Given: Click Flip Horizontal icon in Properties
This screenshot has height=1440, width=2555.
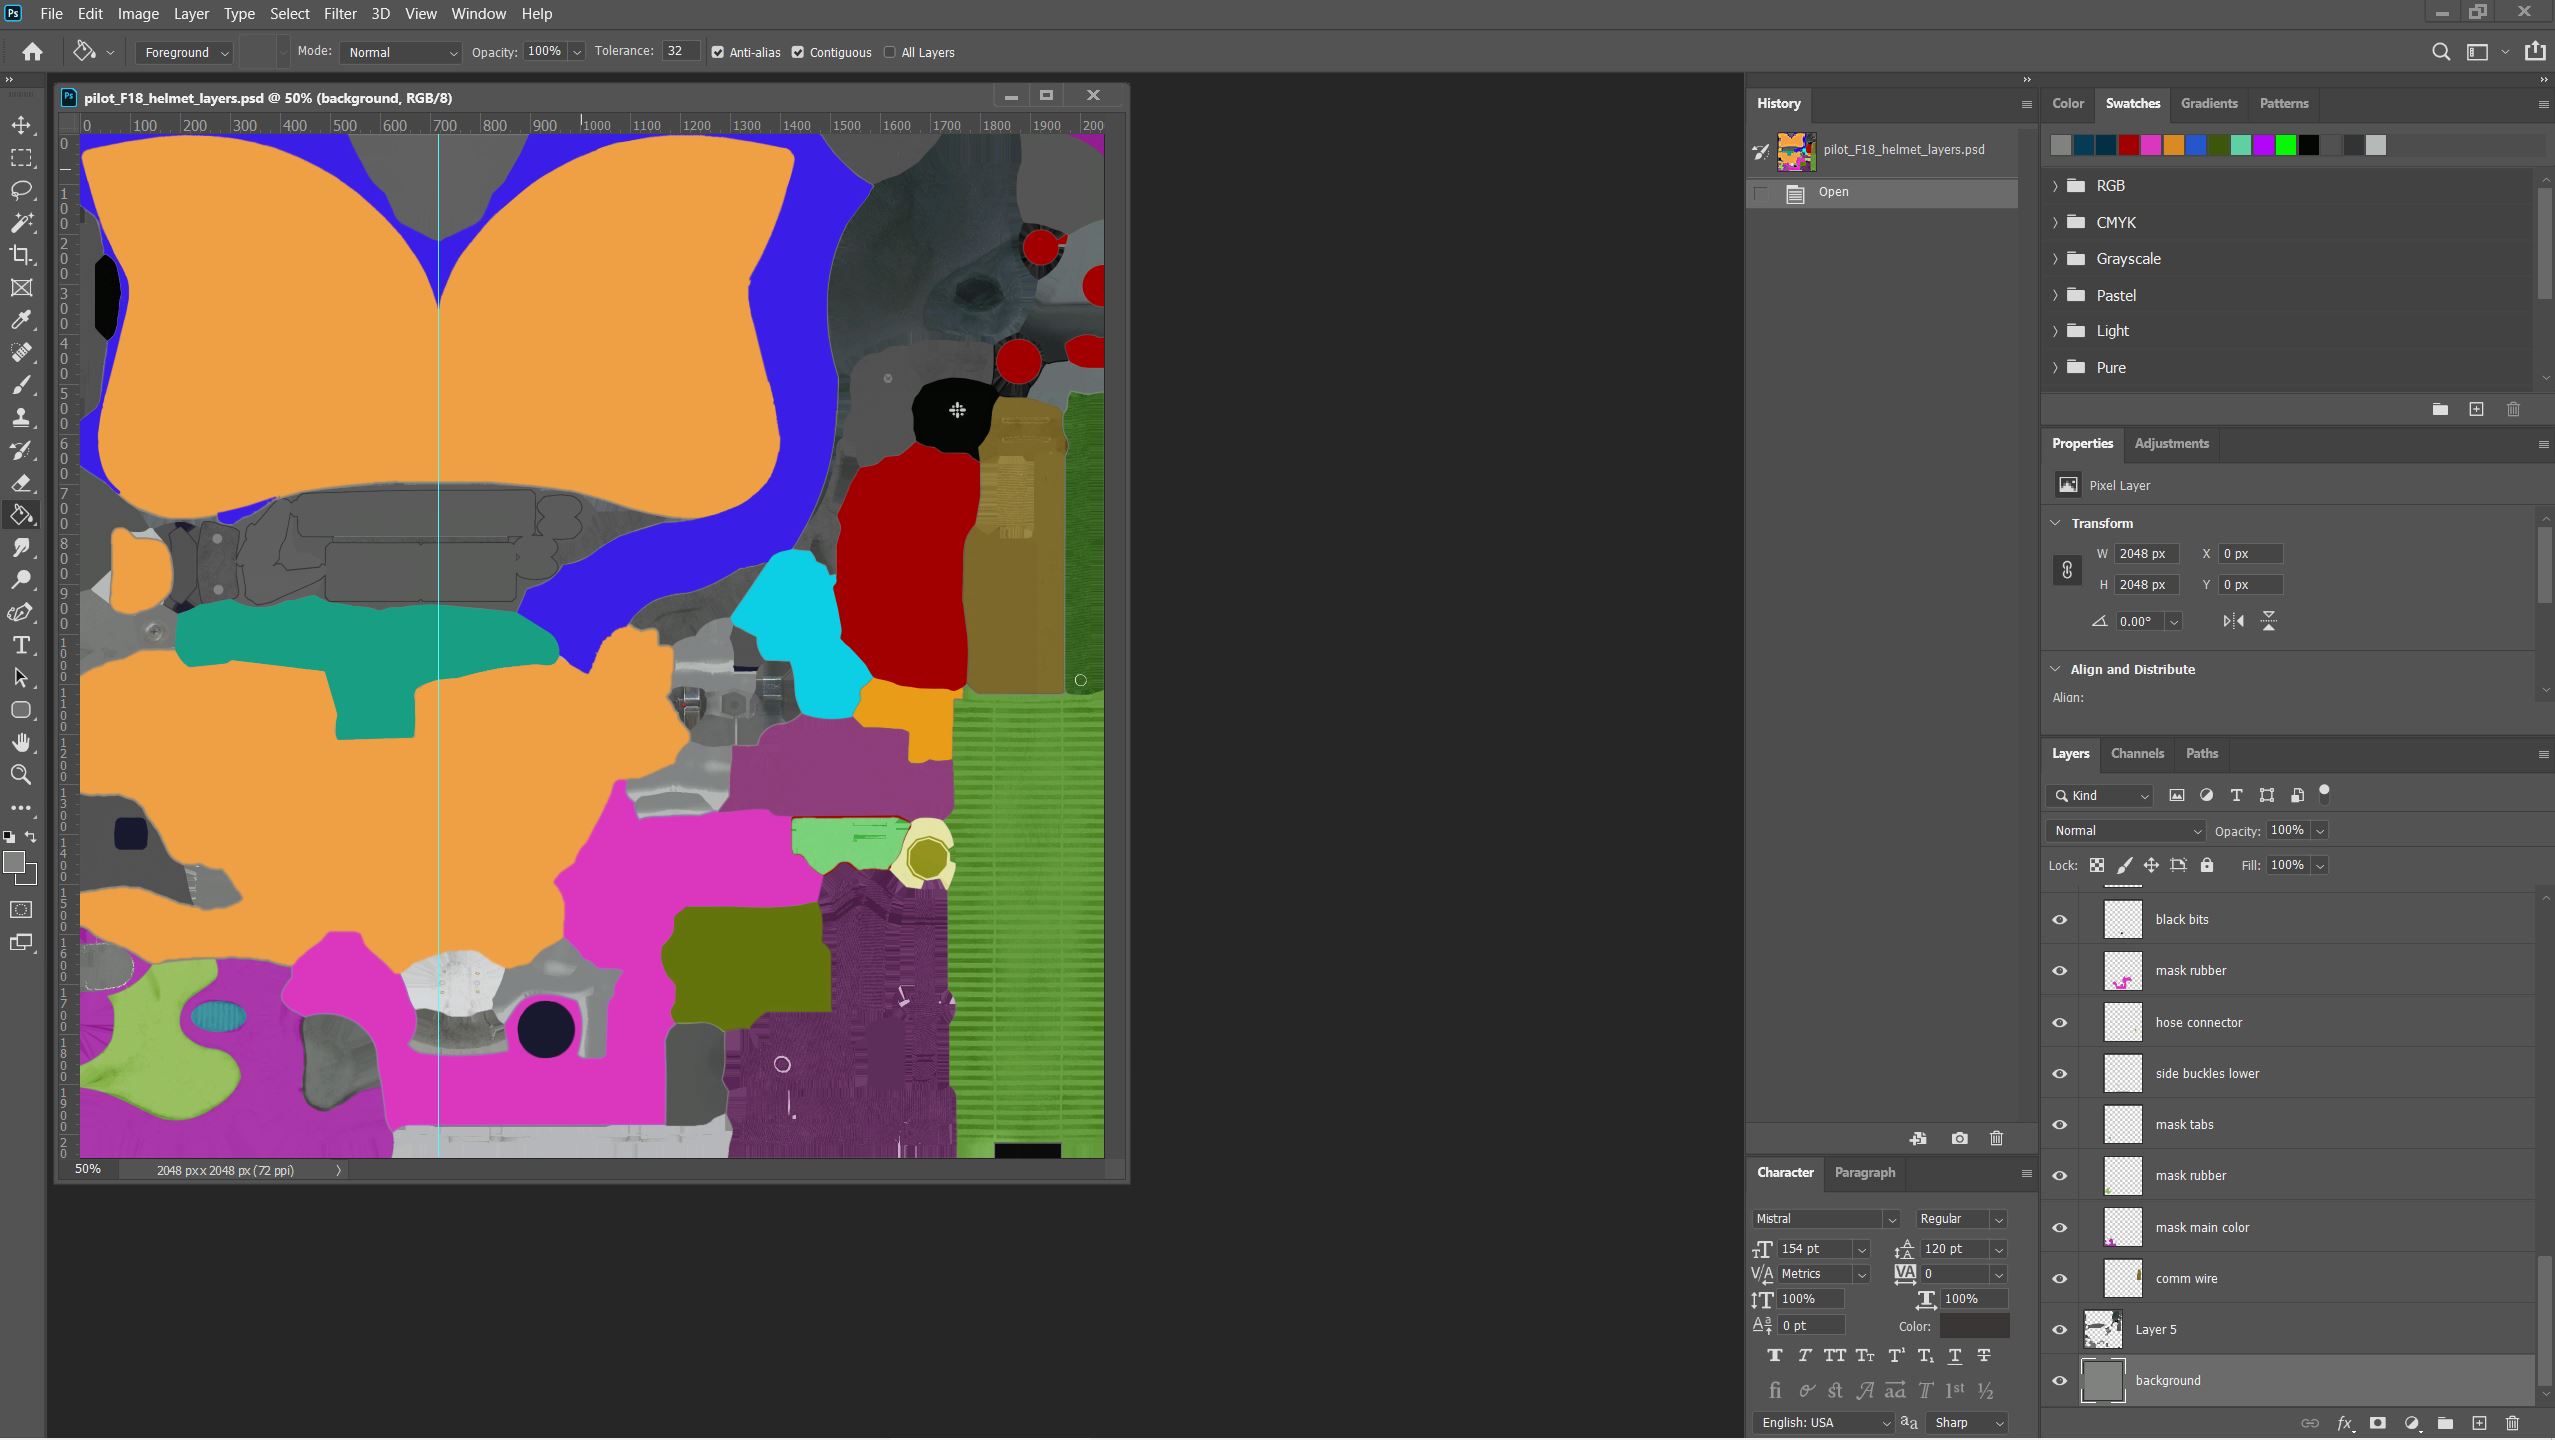Looking at the screenshot, I should pyautogui.click(x=2233, y=621).
